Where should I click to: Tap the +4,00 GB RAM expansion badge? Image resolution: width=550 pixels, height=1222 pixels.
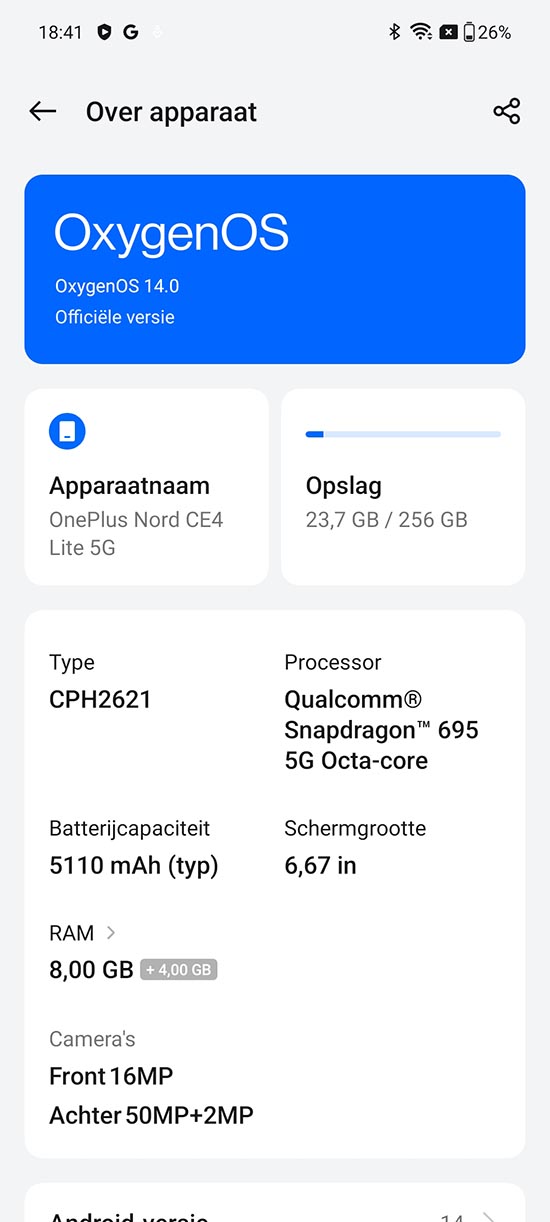(179, 970)
